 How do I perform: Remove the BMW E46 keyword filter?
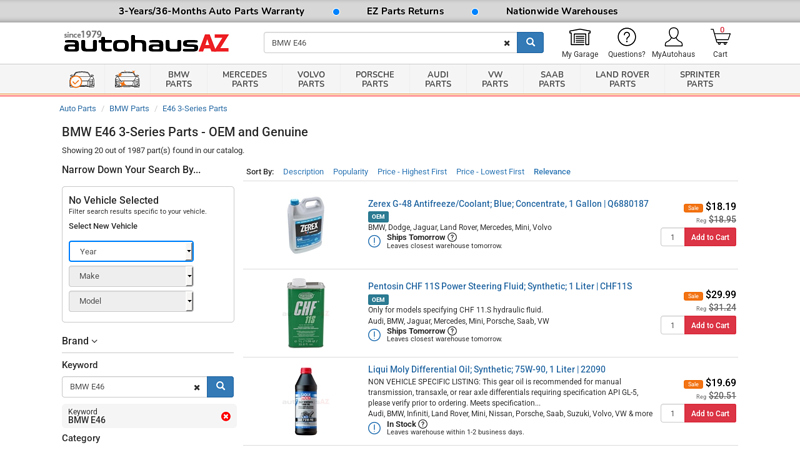pos(226,416)
